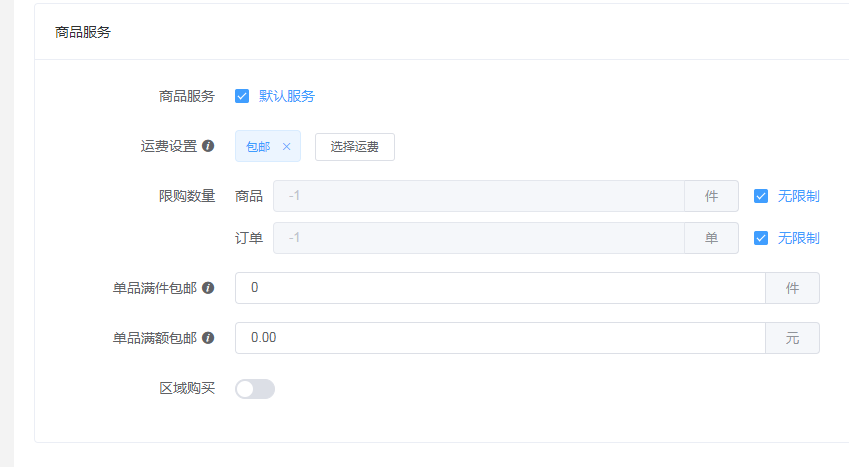Enable the 区域购买 switch
This screenshot has height=467, width=849.
click(x=255, y=389)
